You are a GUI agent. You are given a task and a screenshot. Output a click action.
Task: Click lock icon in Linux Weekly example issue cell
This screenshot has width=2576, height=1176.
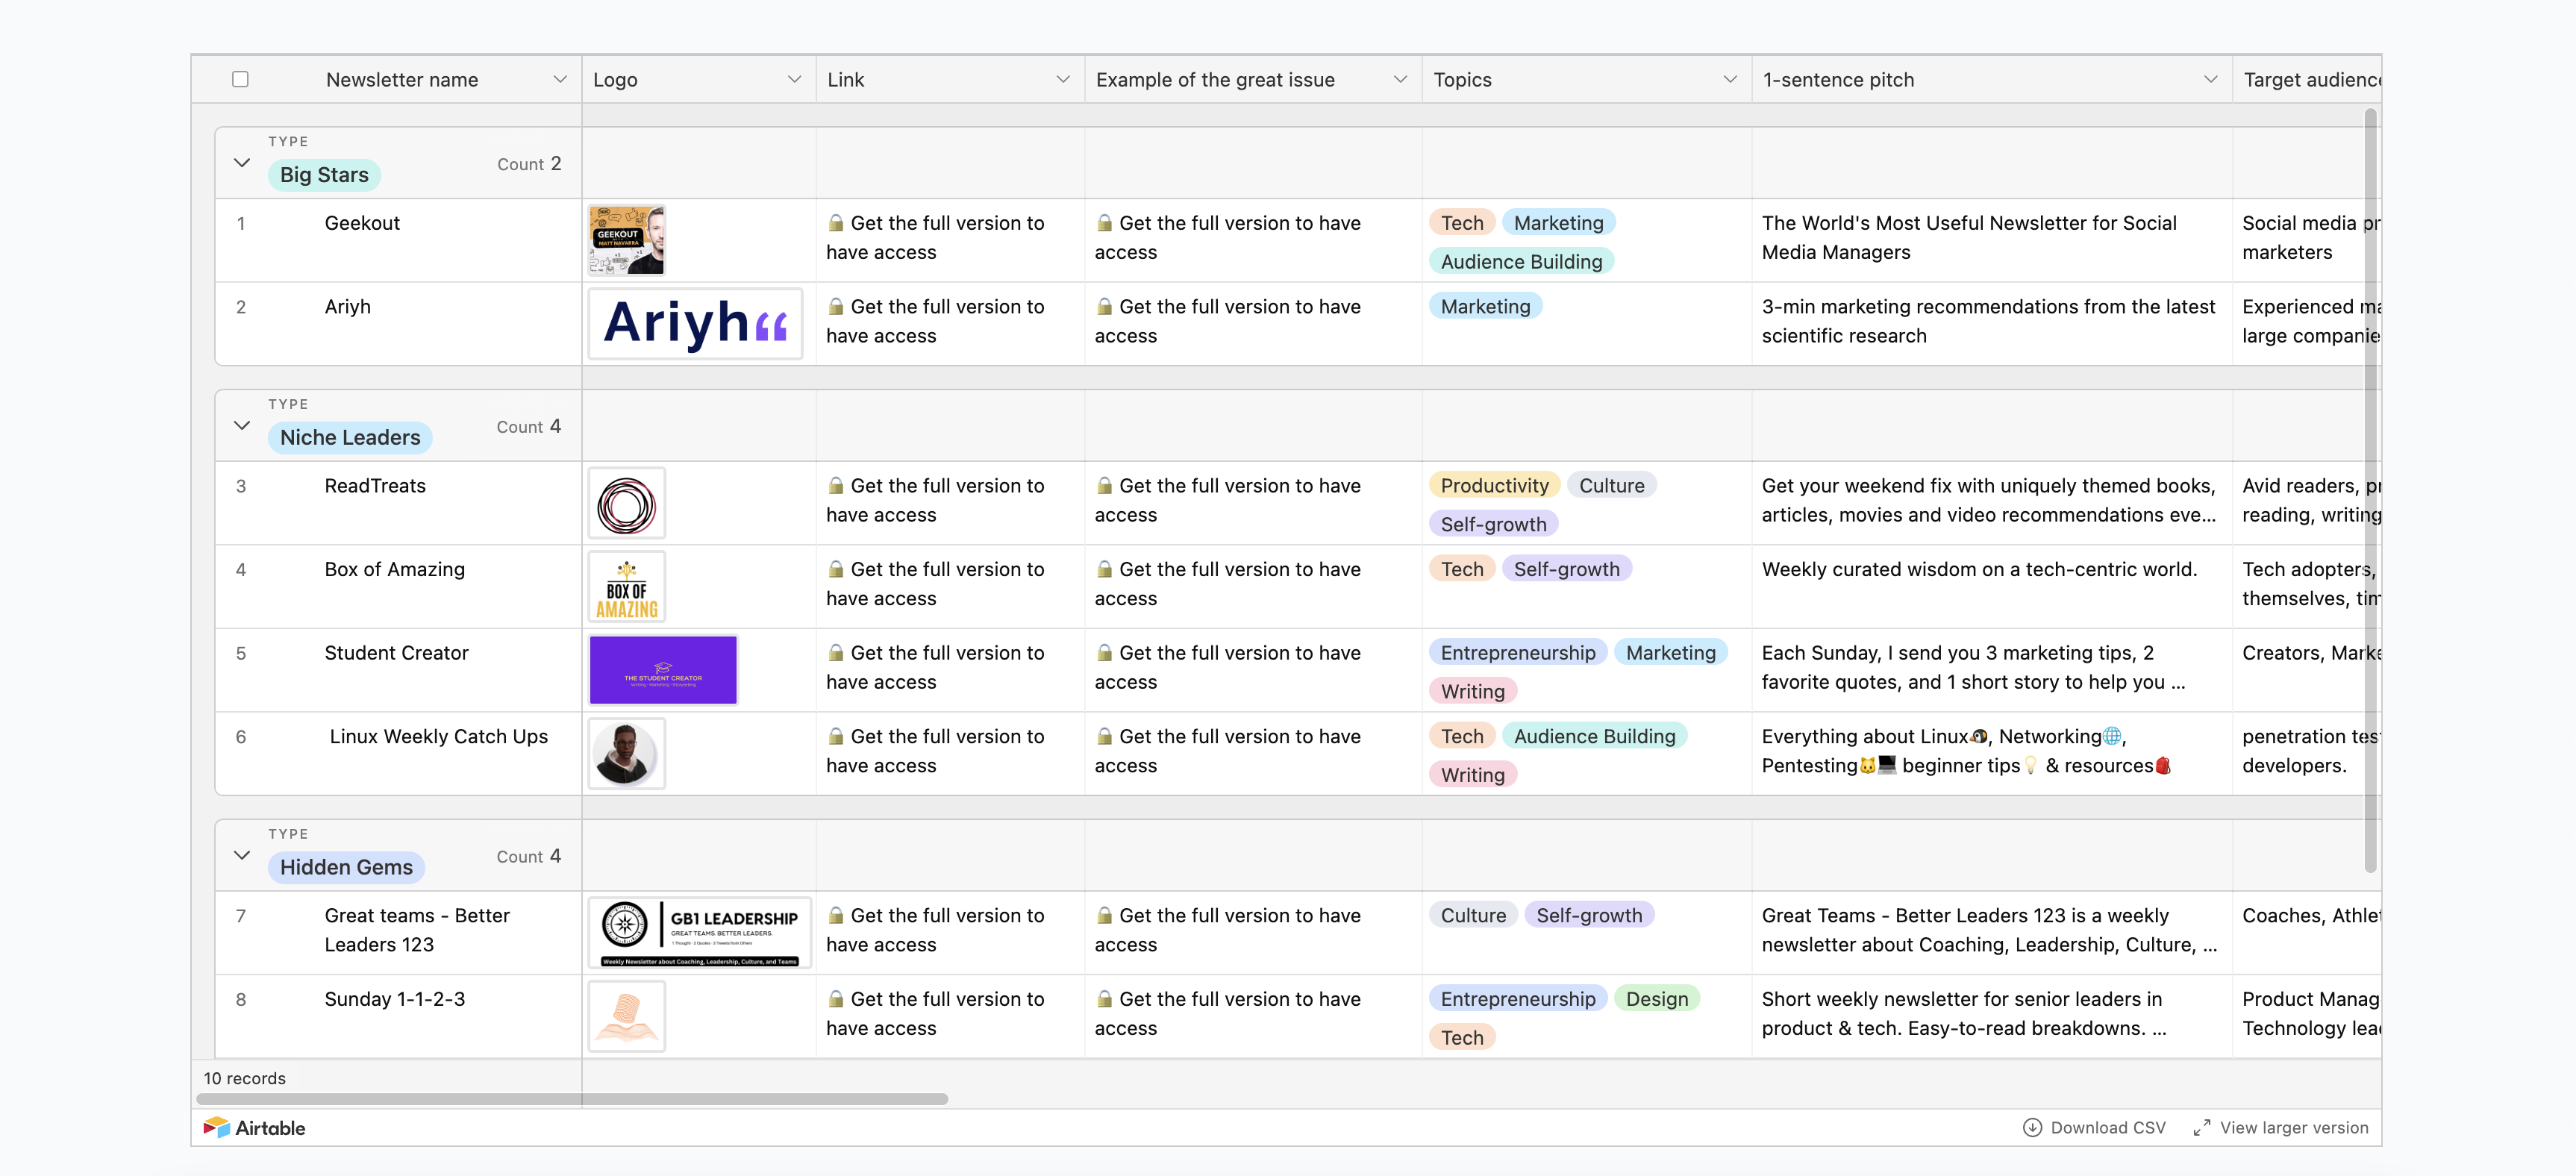pos(1104,737)
